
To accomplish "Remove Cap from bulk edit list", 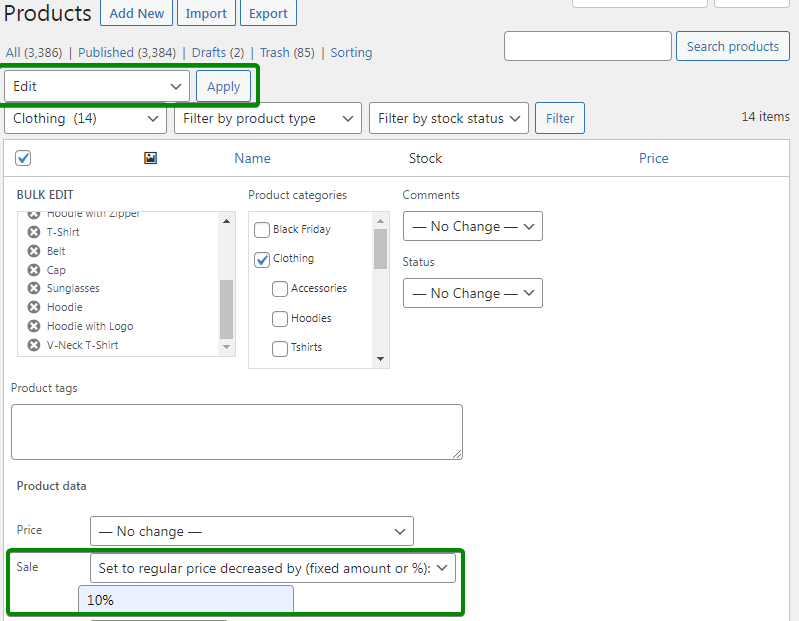I will [34, 270].
